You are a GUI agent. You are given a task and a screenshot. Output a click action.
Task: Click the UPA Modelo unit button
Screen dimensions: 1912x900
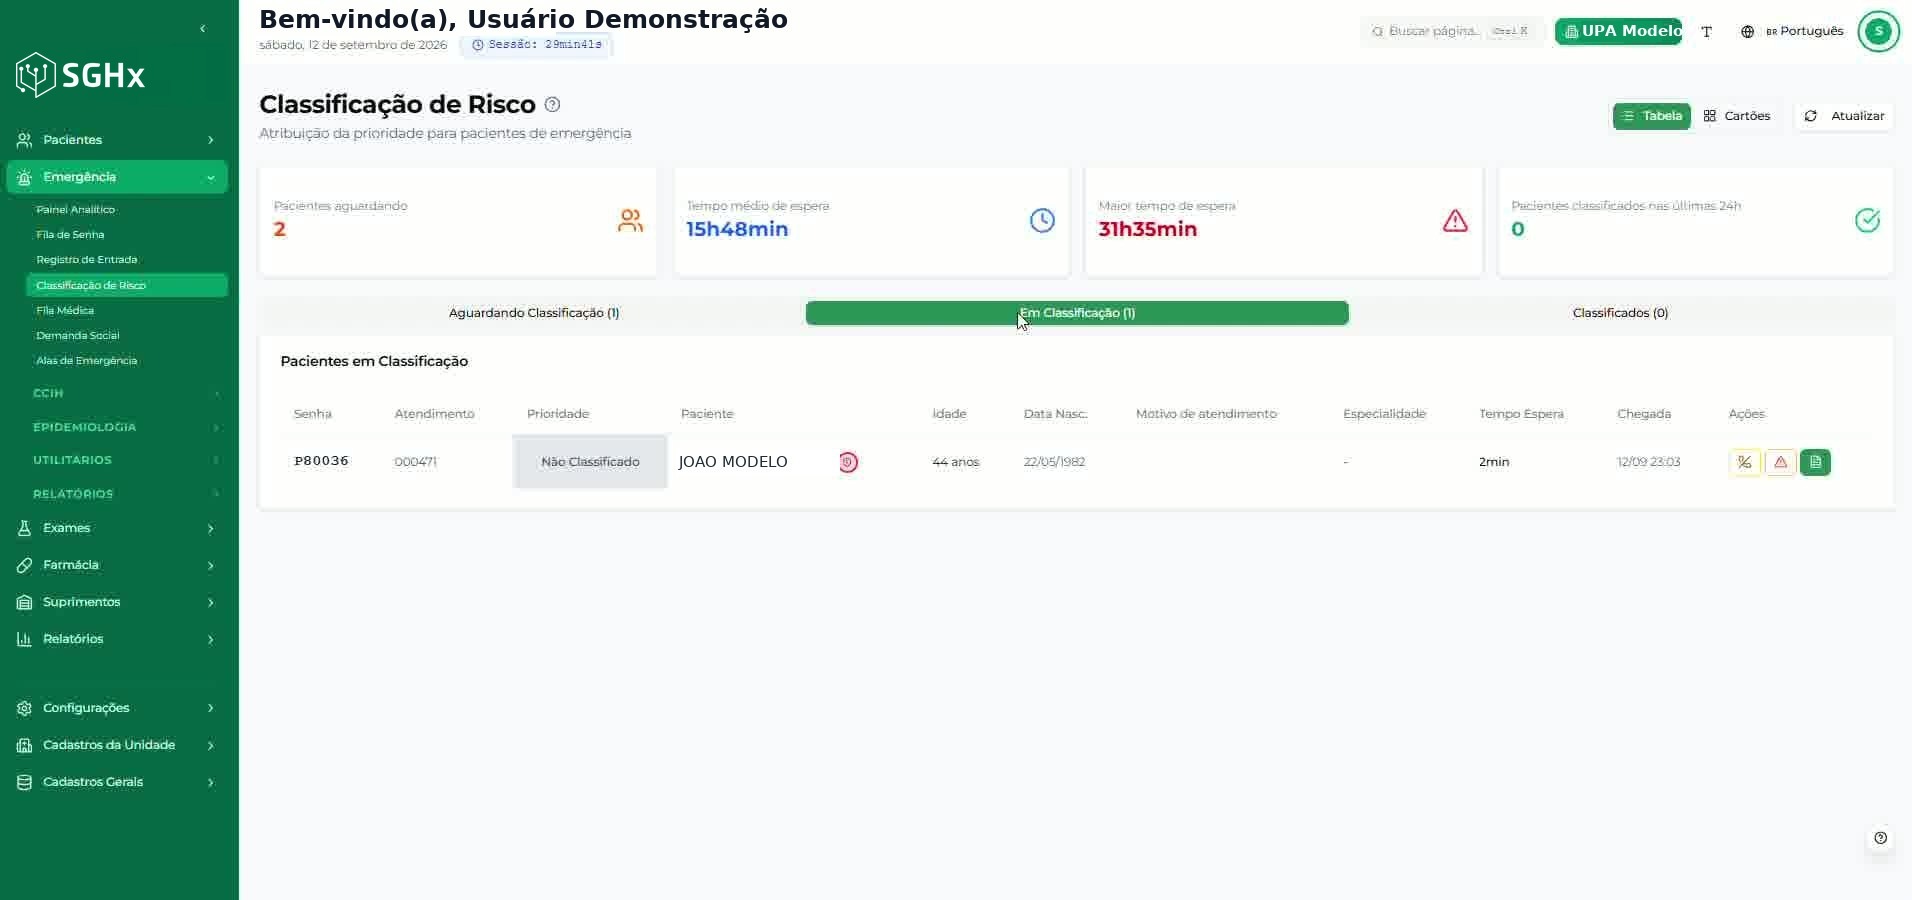1618,31
